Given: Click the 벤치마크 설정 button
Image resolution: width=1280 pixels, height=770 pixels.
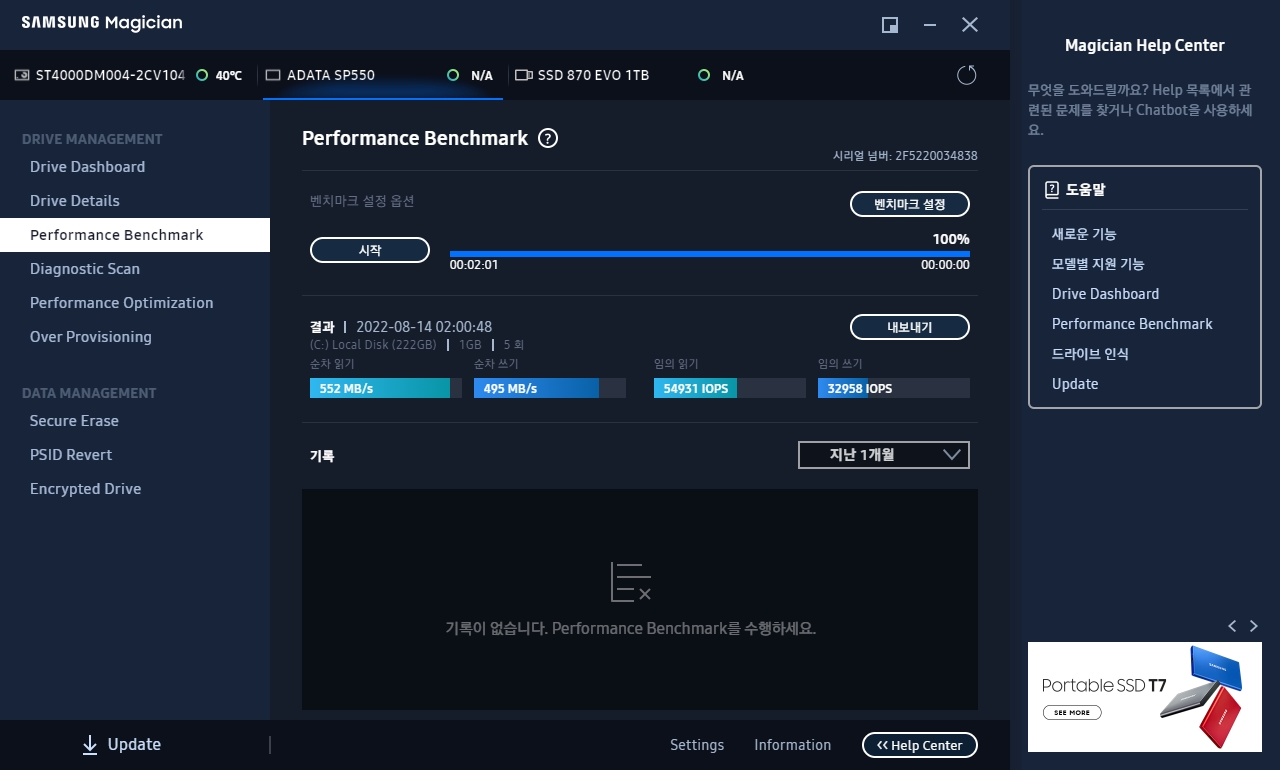Looking at the screenshot, I should [910, 204].
